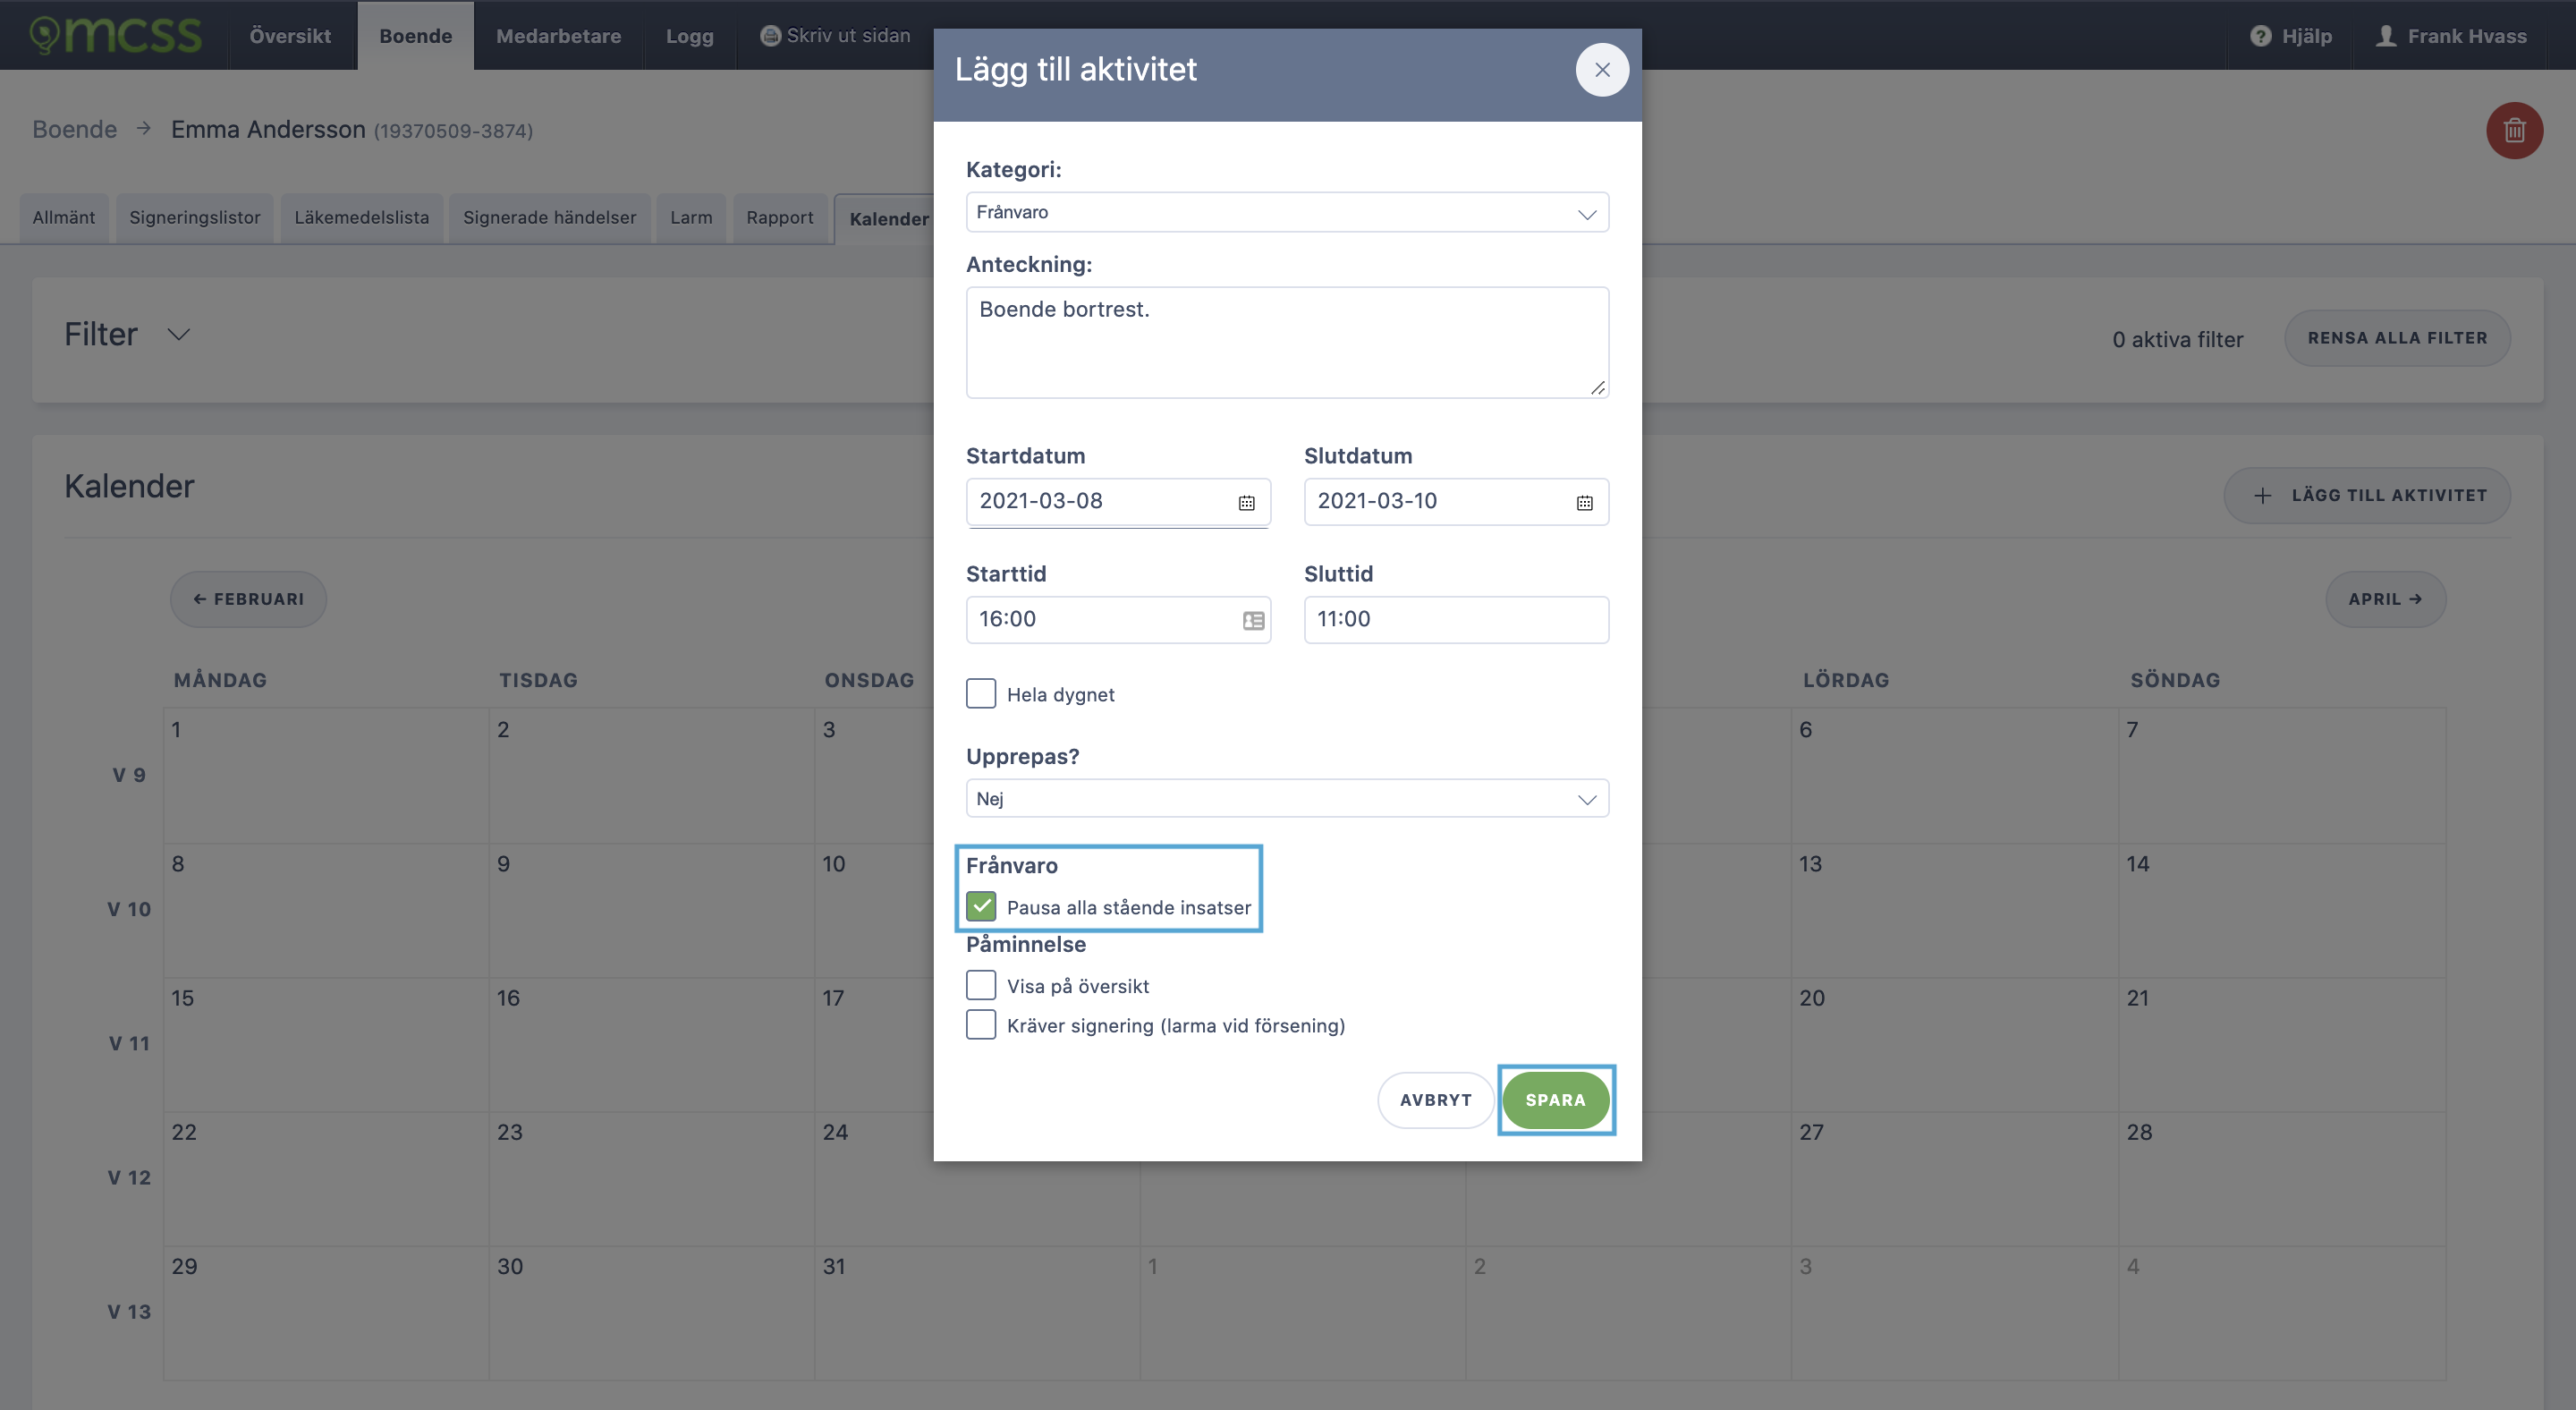The width and height of the screenshot is (2576, 1410).
Task: Click RENSA ALLA FILTER button
Action: pos(2397,338)
